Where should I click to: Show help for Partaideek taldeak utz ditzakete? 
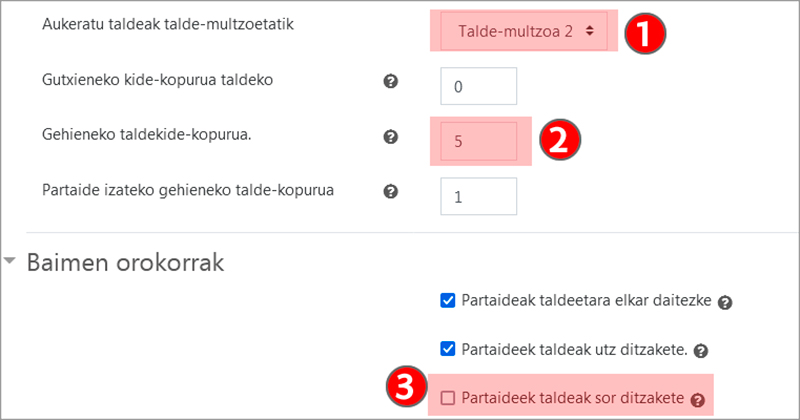701,351
